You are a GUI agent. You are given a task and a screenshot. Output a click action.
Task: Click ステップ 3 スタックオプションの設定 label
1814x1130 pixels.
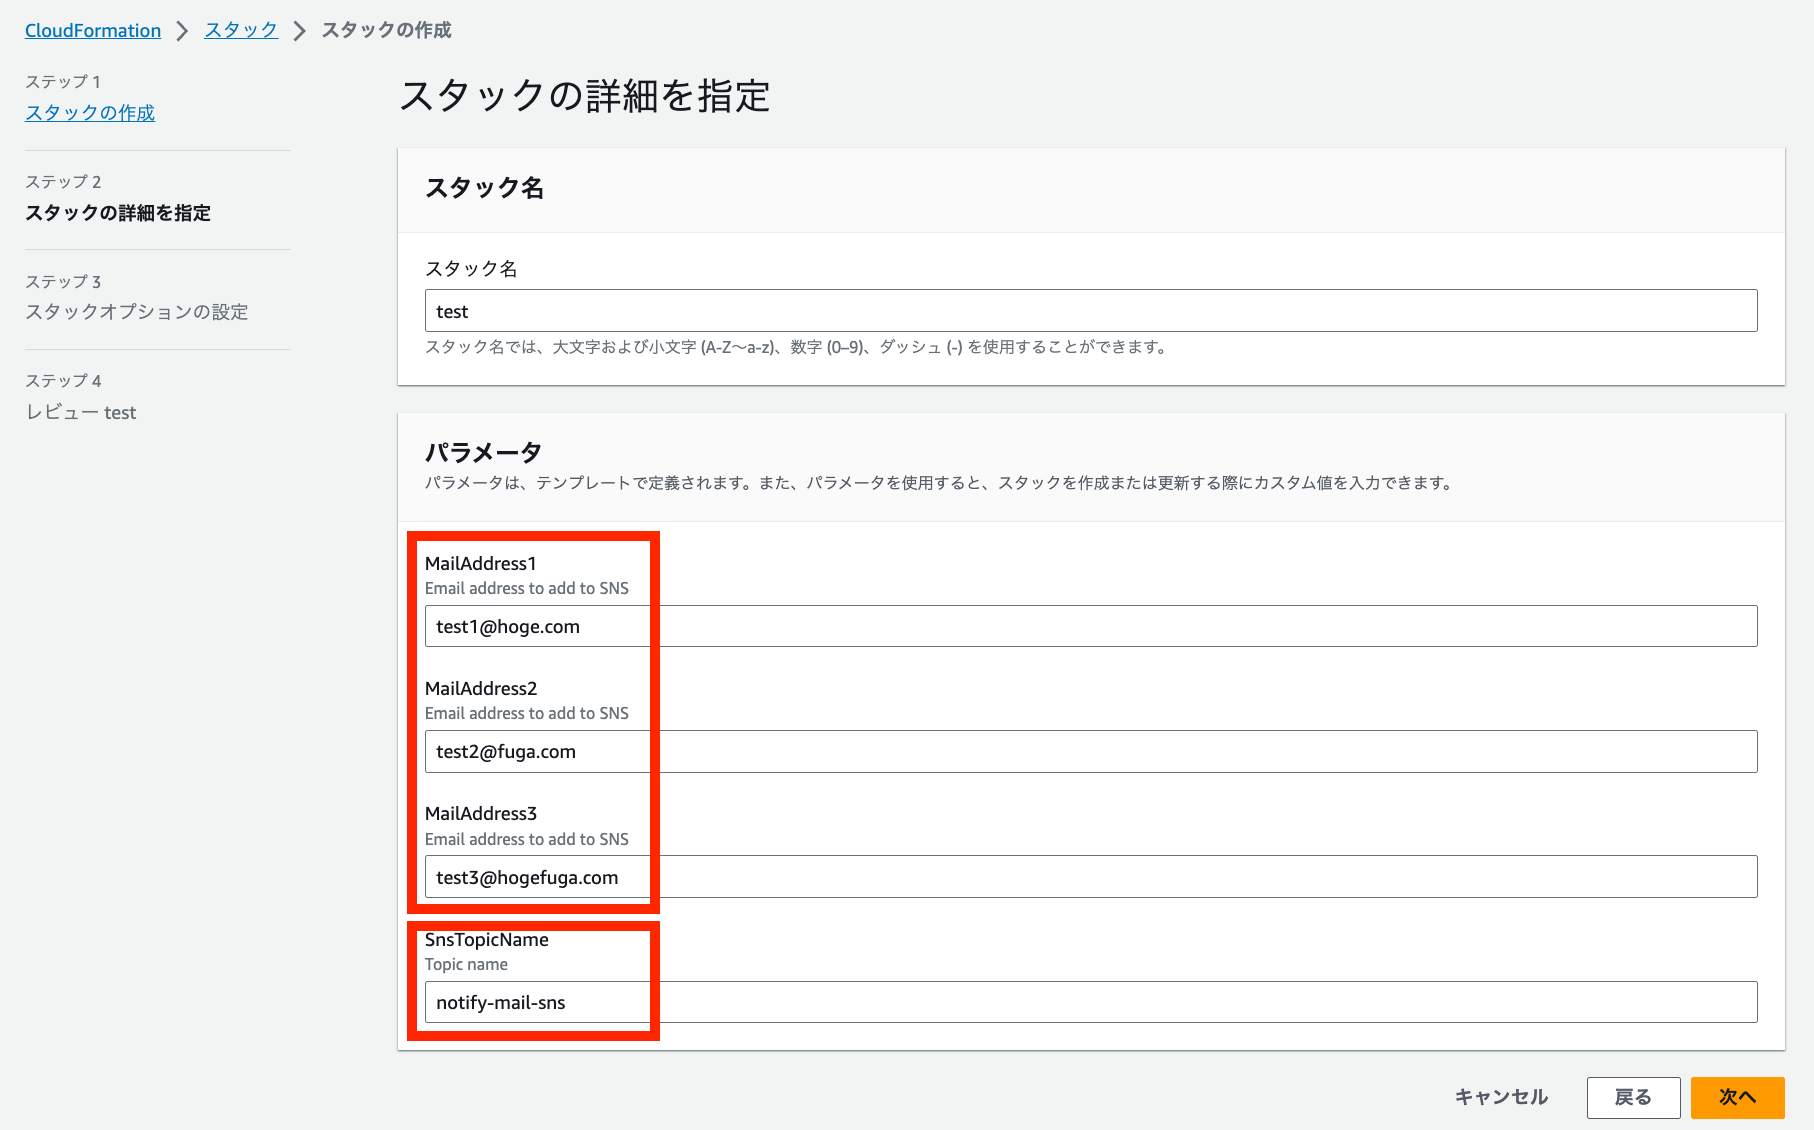point(136,312)
